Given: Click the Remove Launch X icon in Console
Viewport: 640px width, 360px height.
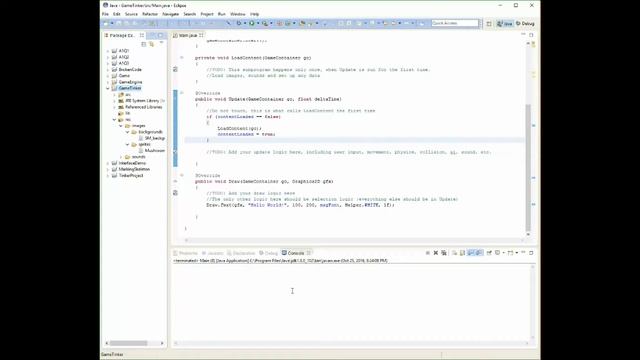Looking at the screenshot, I should tap(436, 253).
